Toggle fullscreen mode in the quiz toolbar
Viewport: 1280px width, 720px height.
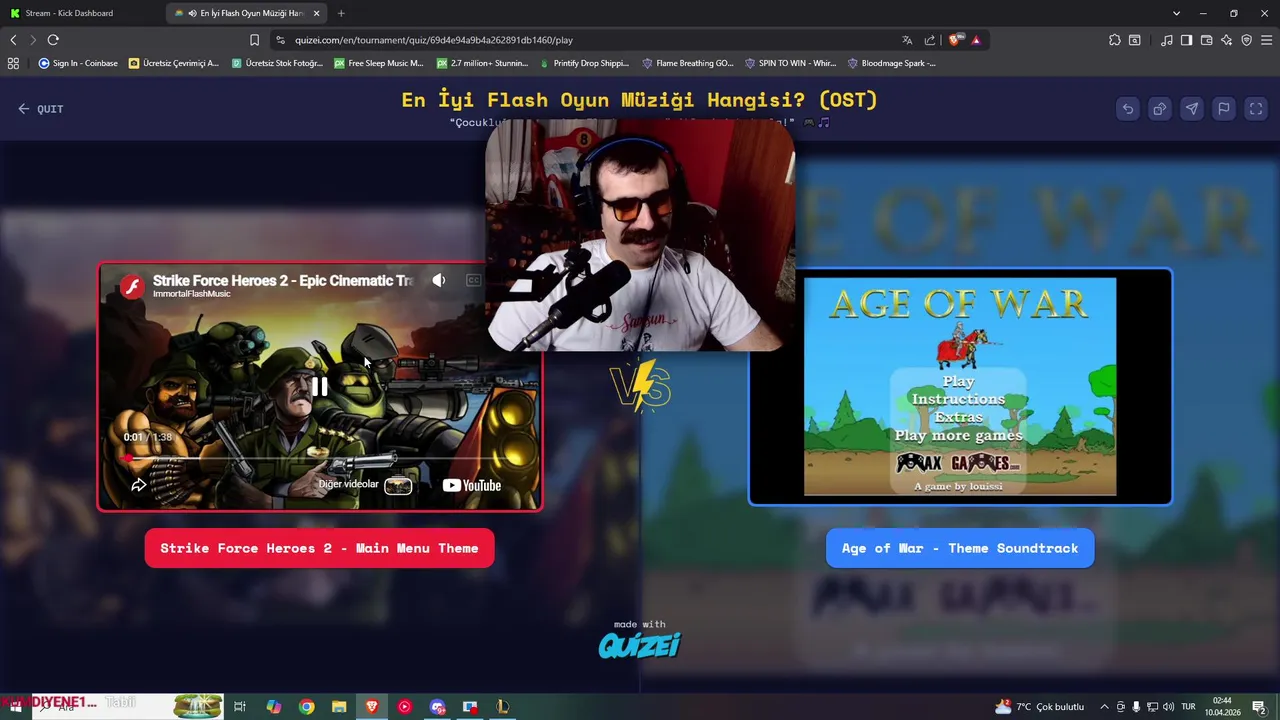click(x=1256, y=109)
